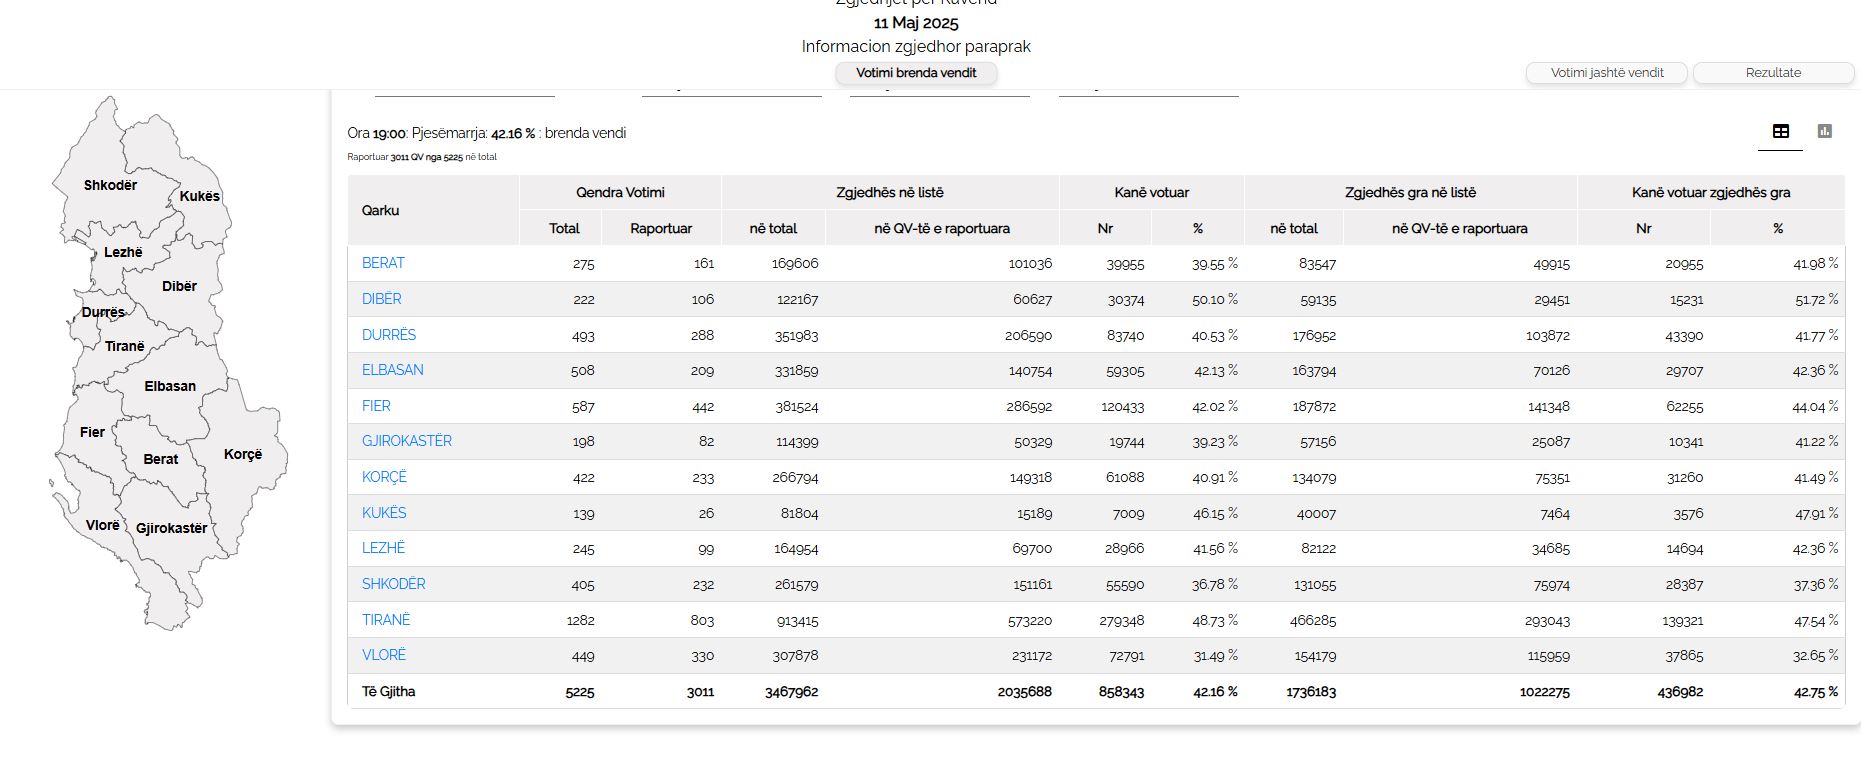Open the BERAT county link
1861x773 pixels.
coord(383,263)
